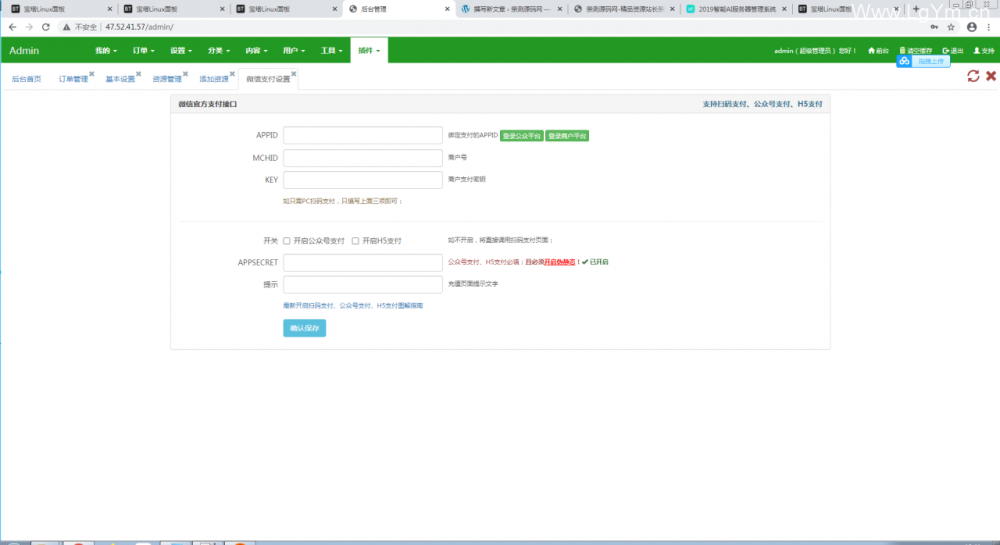Click the not-secure warning icon
The width and height of the screenshot is (1000, 545).
click(x=66, y=27)
